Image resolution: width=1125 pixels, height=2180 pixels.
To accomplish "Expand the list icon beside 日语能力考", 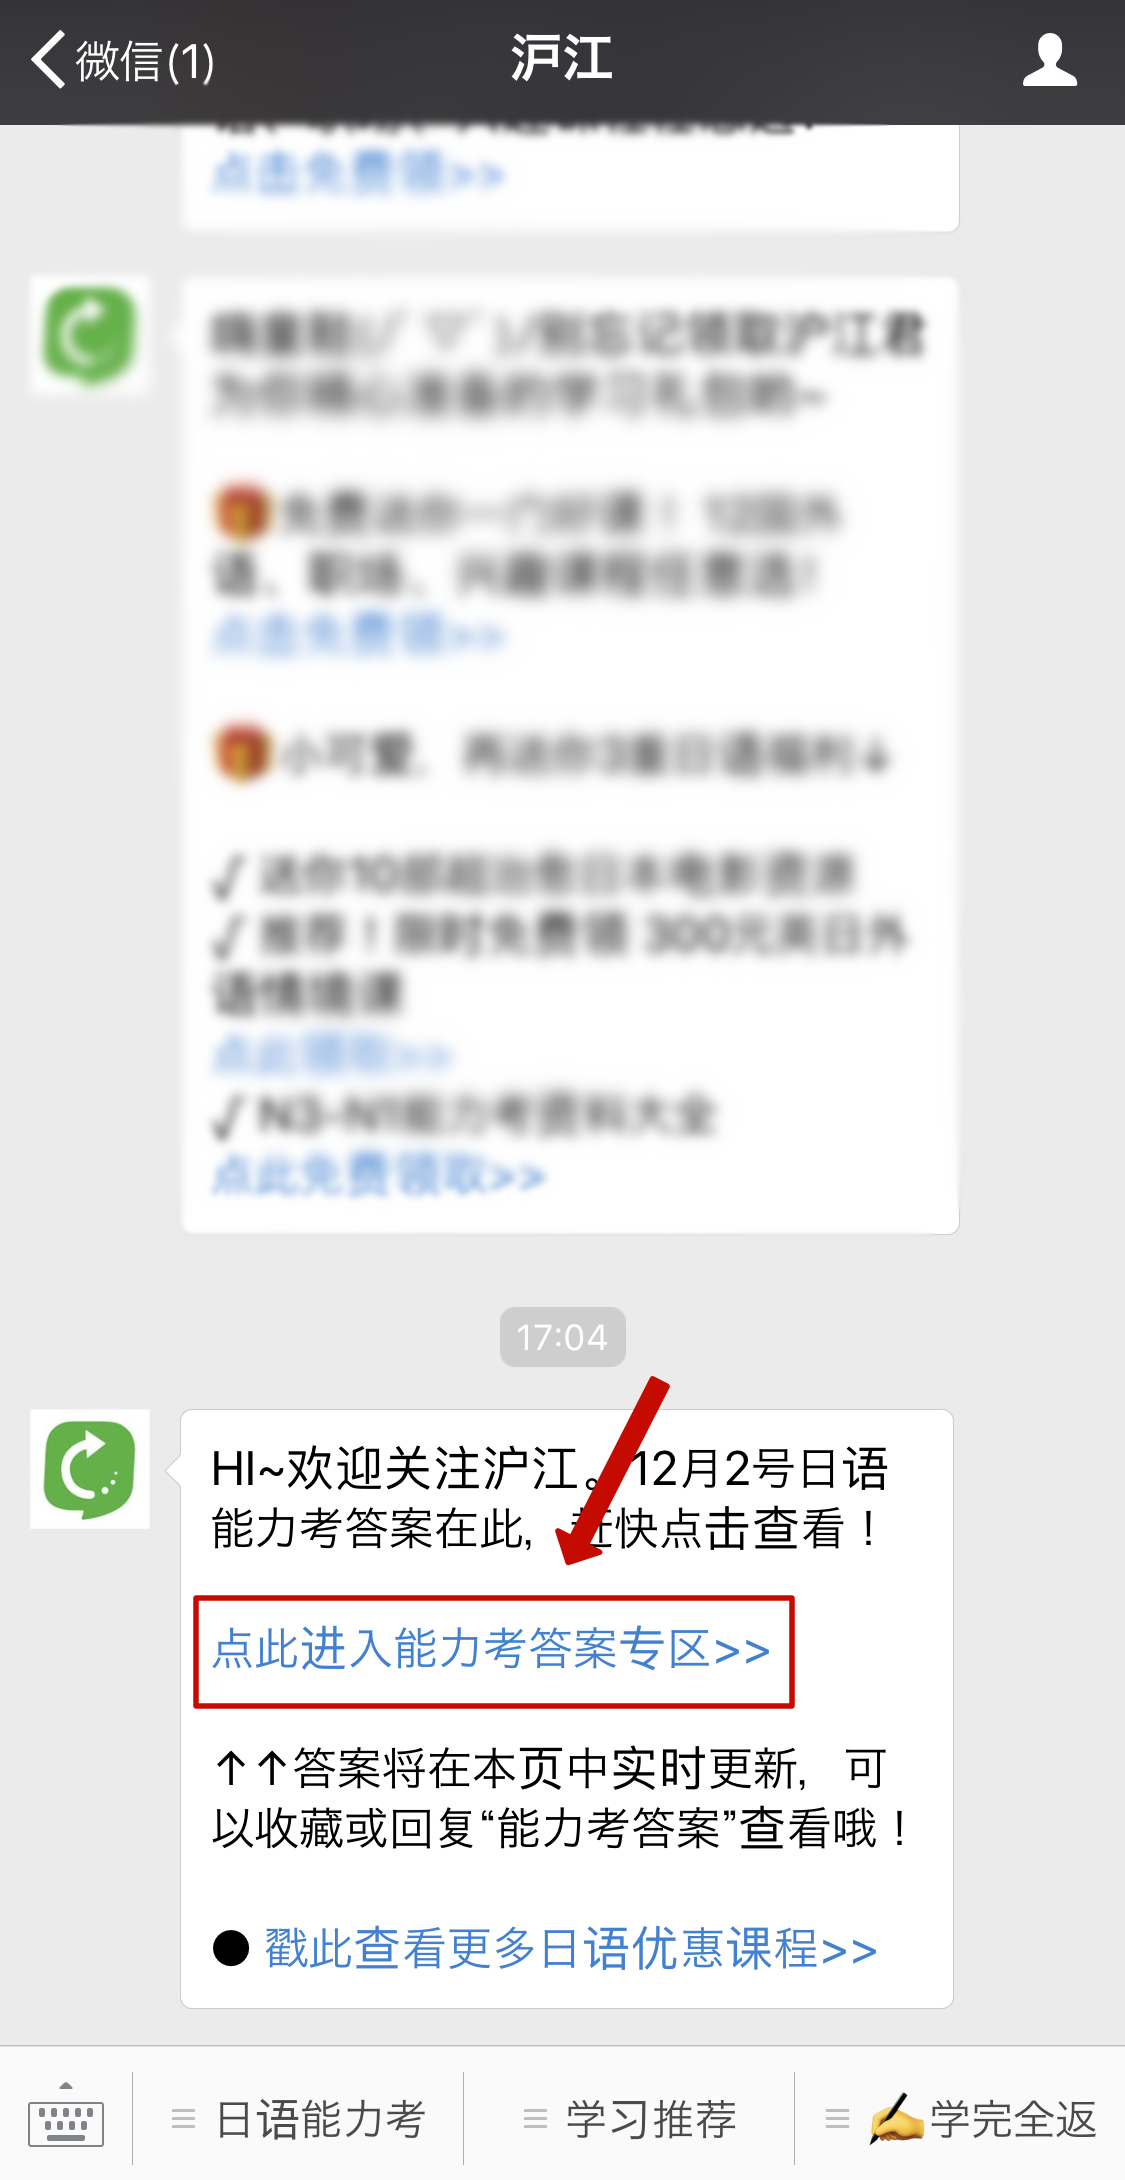I will click(183, 2119).
